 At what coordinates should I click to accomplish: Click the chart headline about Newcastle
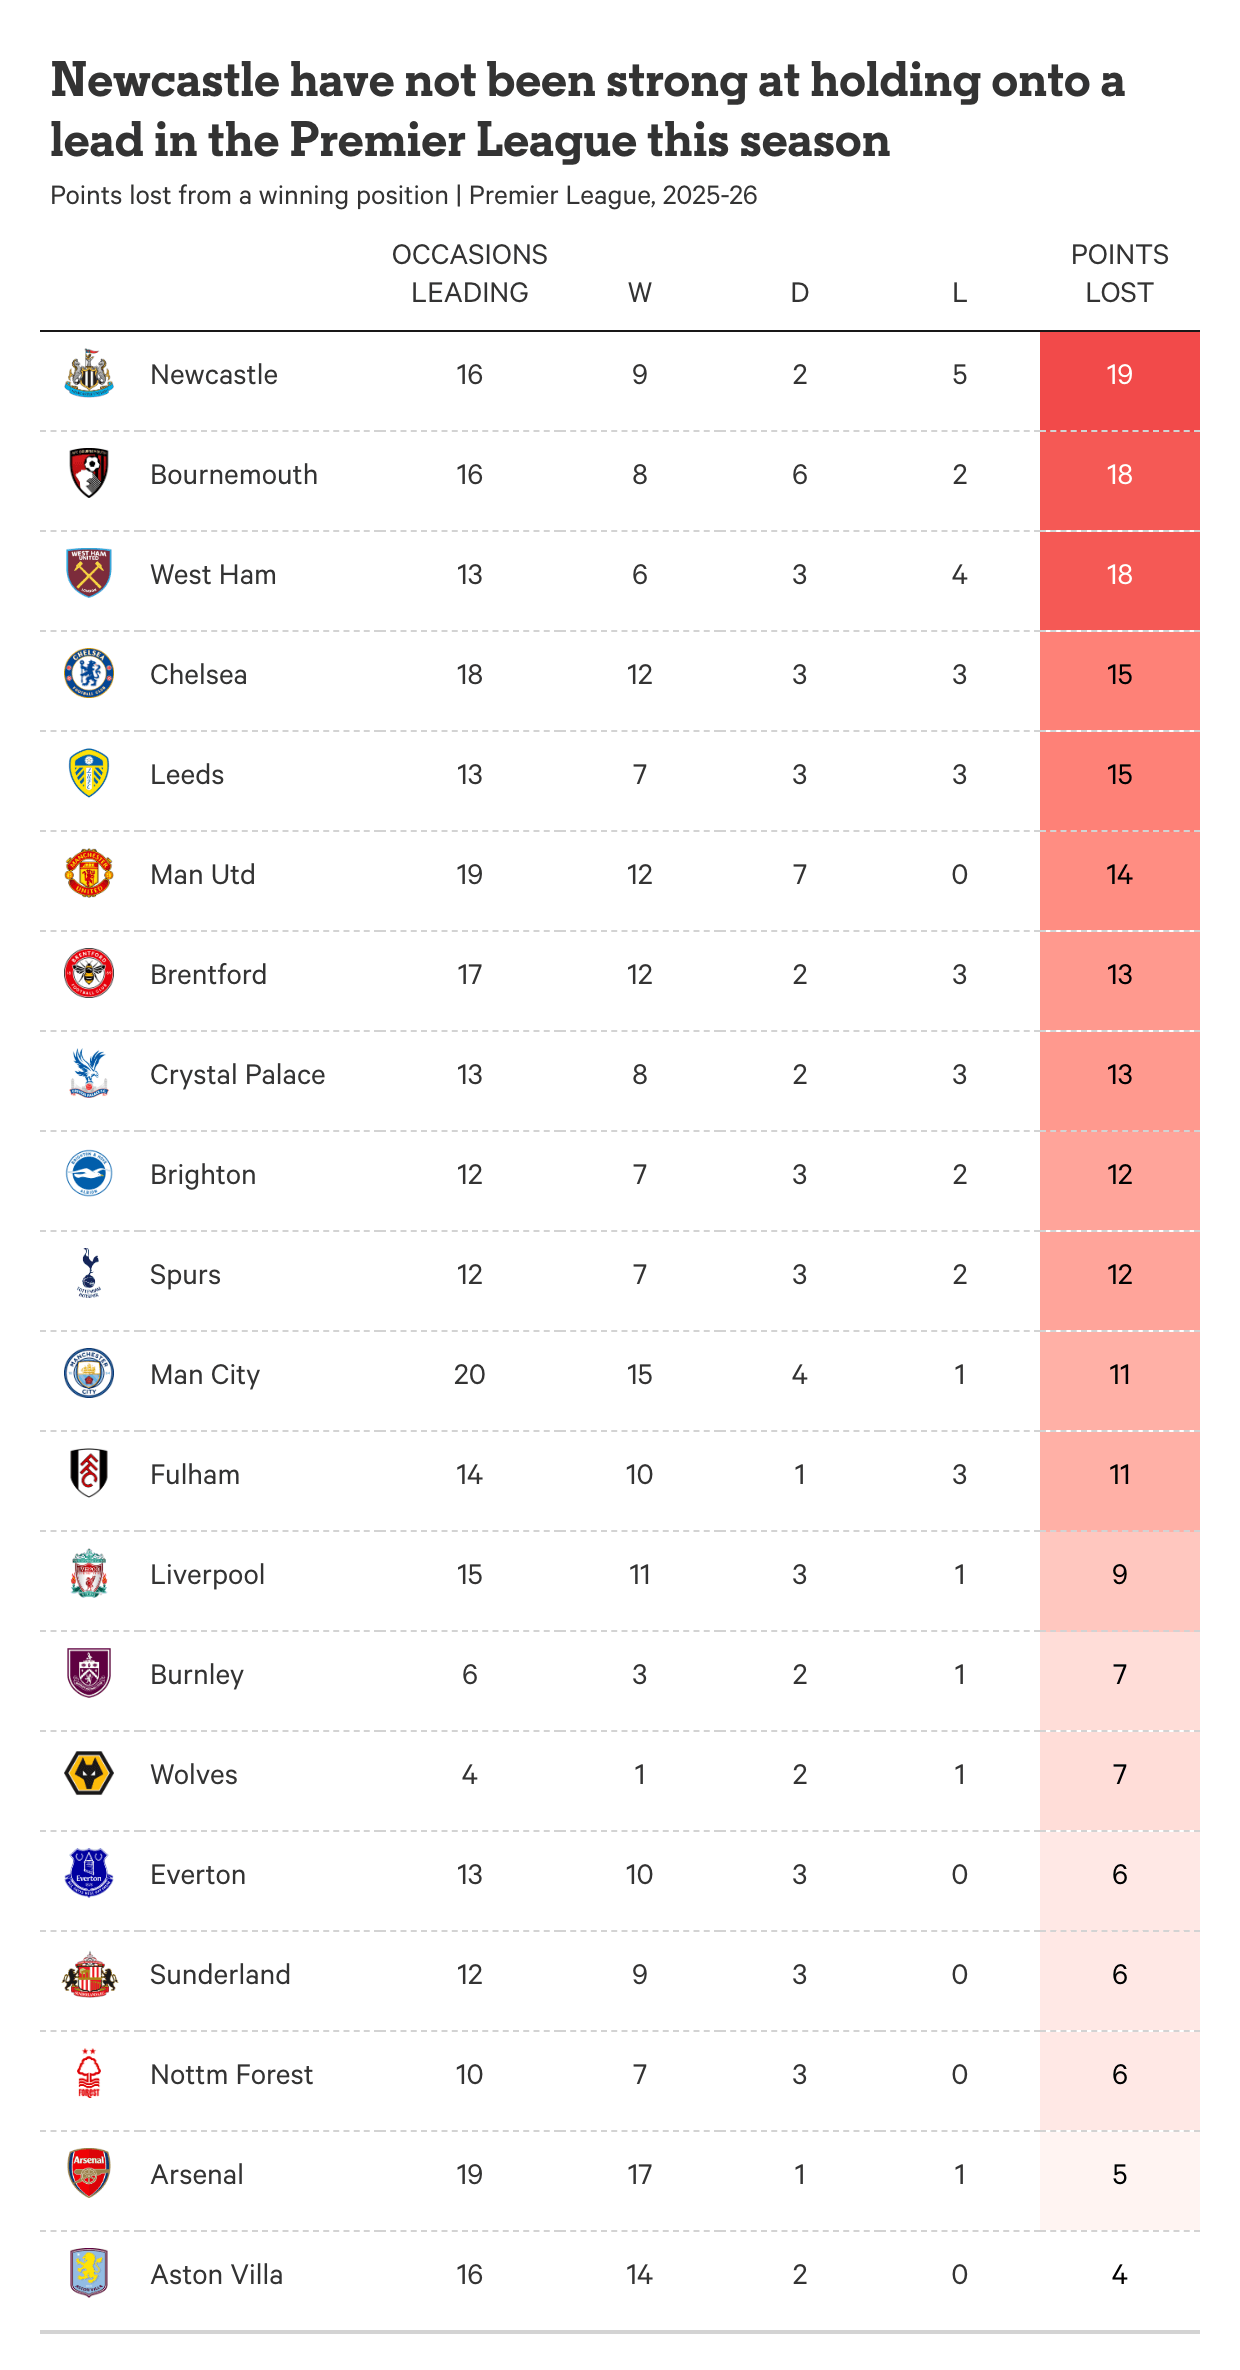(x=588, y=110)
